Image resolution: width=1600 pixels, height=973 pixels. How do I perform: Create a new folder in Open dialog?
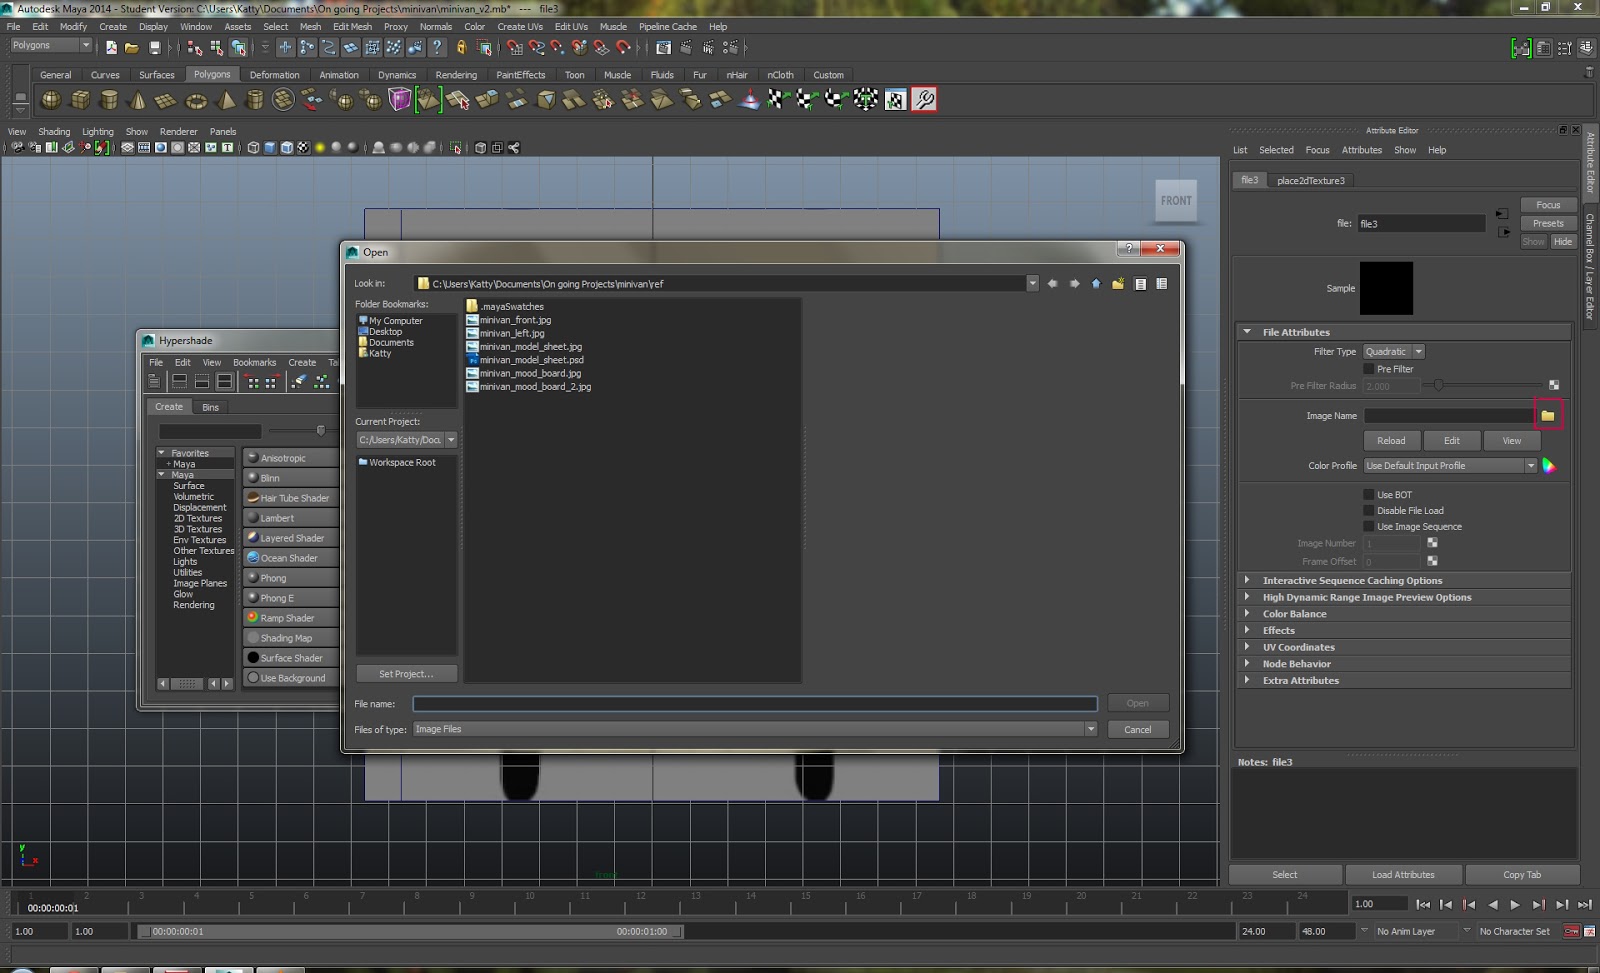tap(1118, 284)
